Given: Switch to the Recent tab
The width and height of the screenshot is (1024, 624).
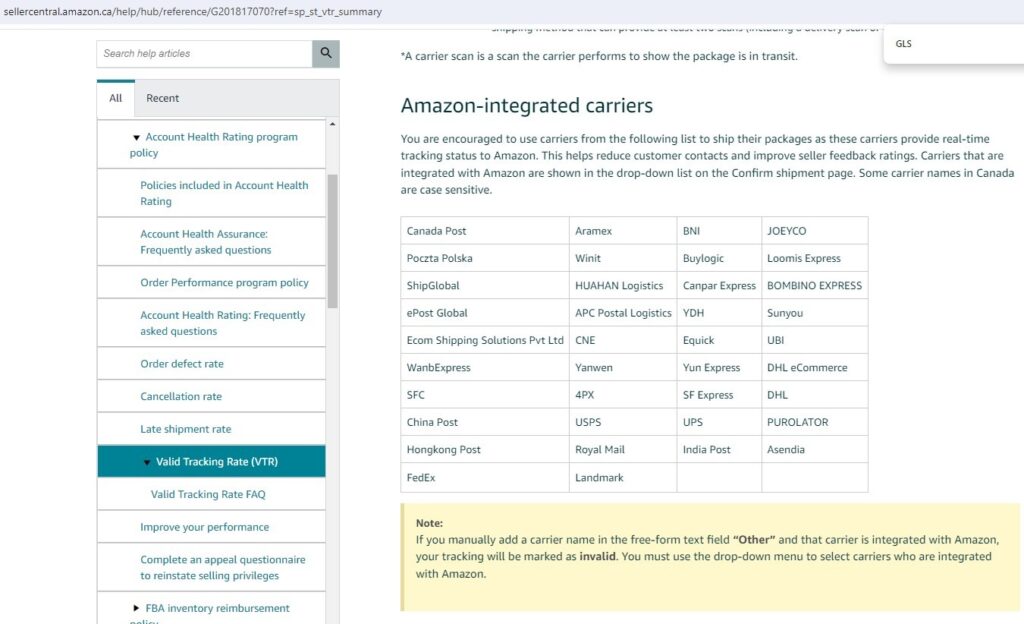Looking at the screenshot, I should [162, 98].
